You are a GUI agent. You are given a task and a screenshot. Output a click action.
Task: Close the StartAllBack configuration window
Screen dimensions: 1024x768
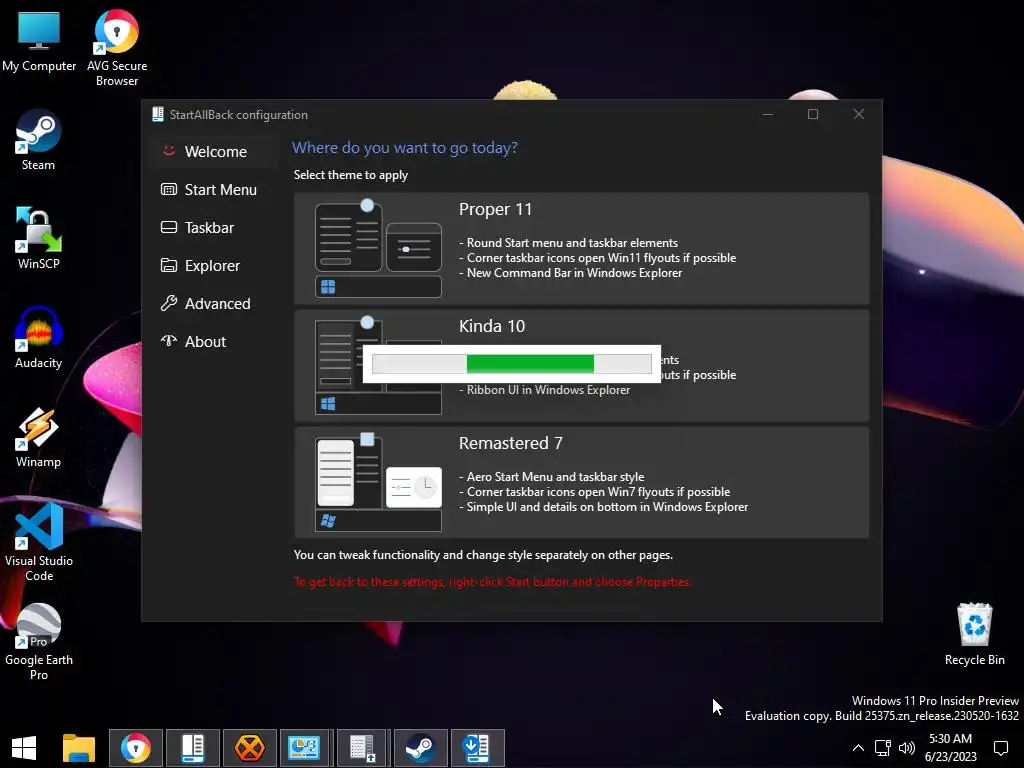(x=859, y=114)
